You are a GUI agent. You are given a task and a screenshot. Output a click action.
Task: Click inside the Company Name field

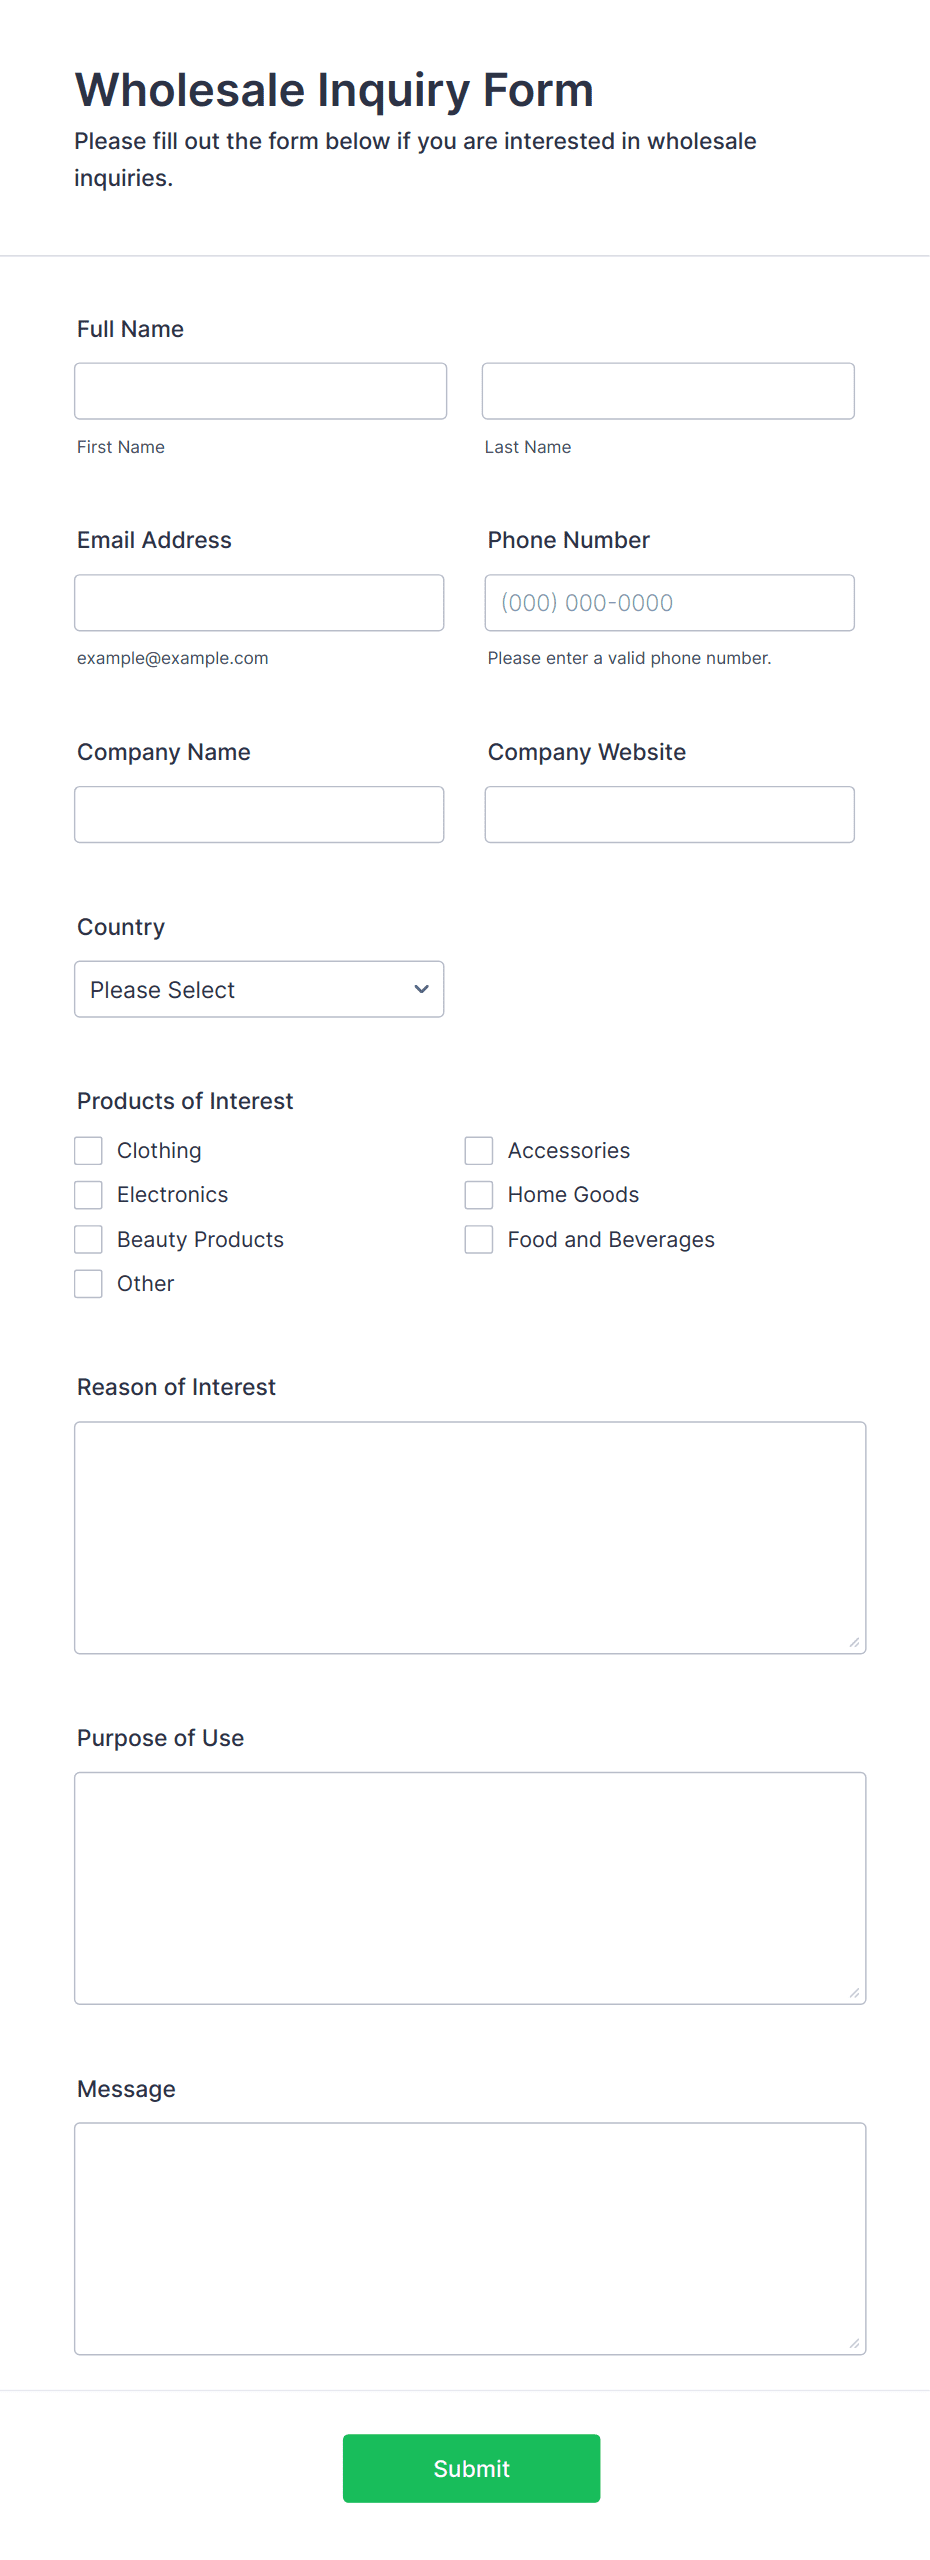pyautogui.click(x=259, y=814)
